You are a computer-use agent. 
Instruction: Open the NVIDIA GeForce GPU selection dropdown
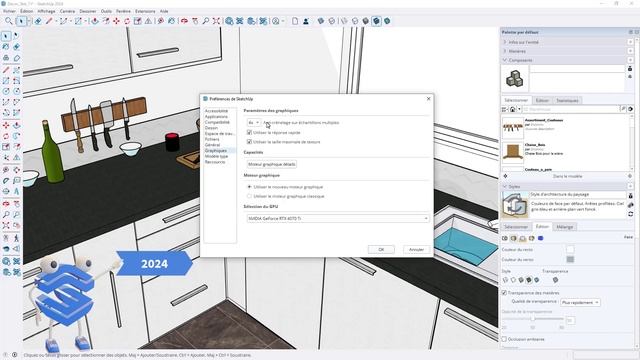(338, 219)
